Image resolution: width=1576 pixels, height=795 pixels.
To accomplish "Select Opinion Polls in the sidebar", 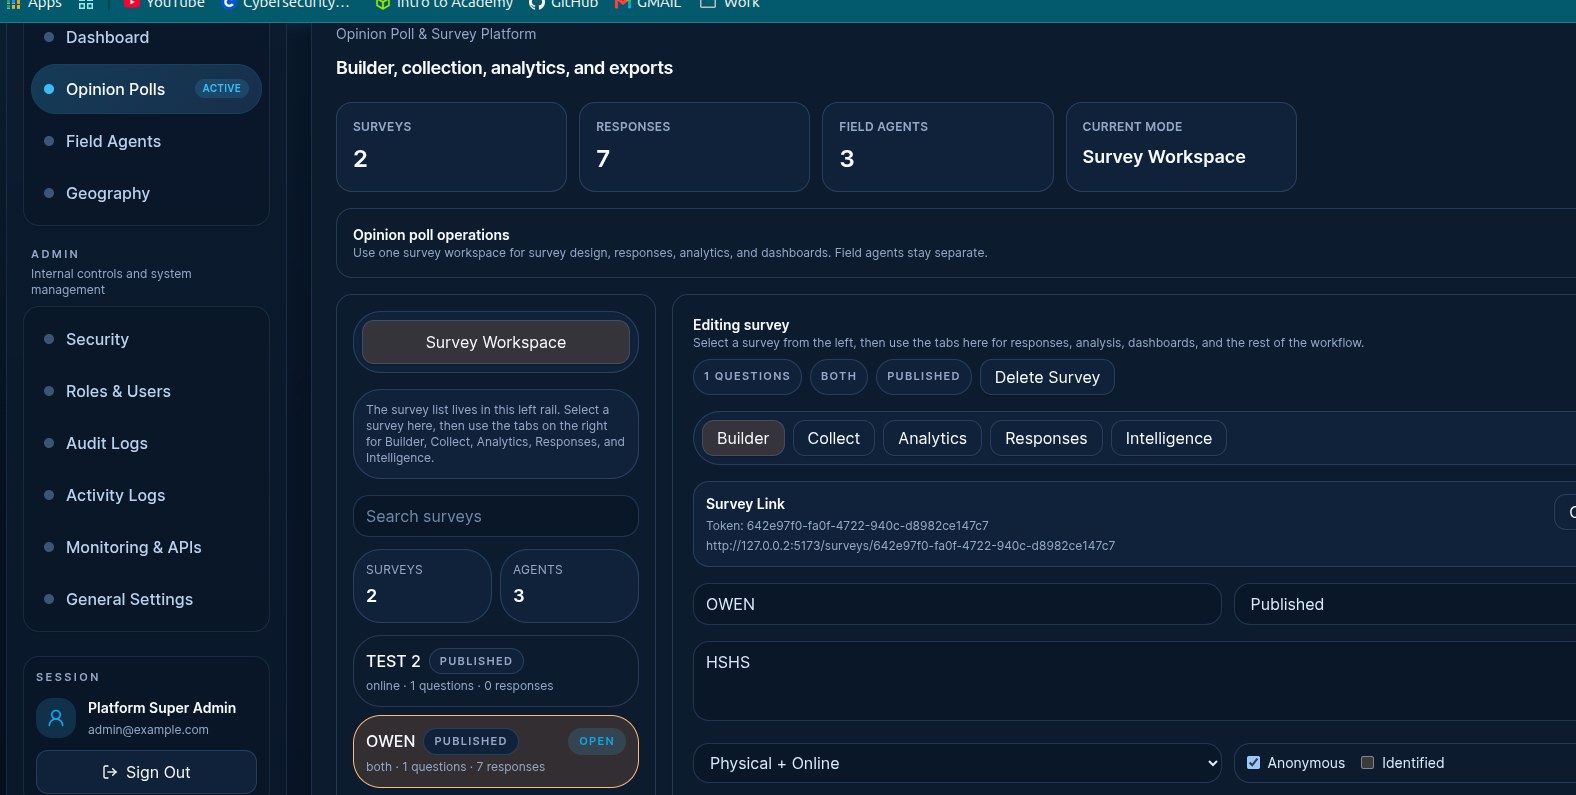I will click(x=147, y=89).
